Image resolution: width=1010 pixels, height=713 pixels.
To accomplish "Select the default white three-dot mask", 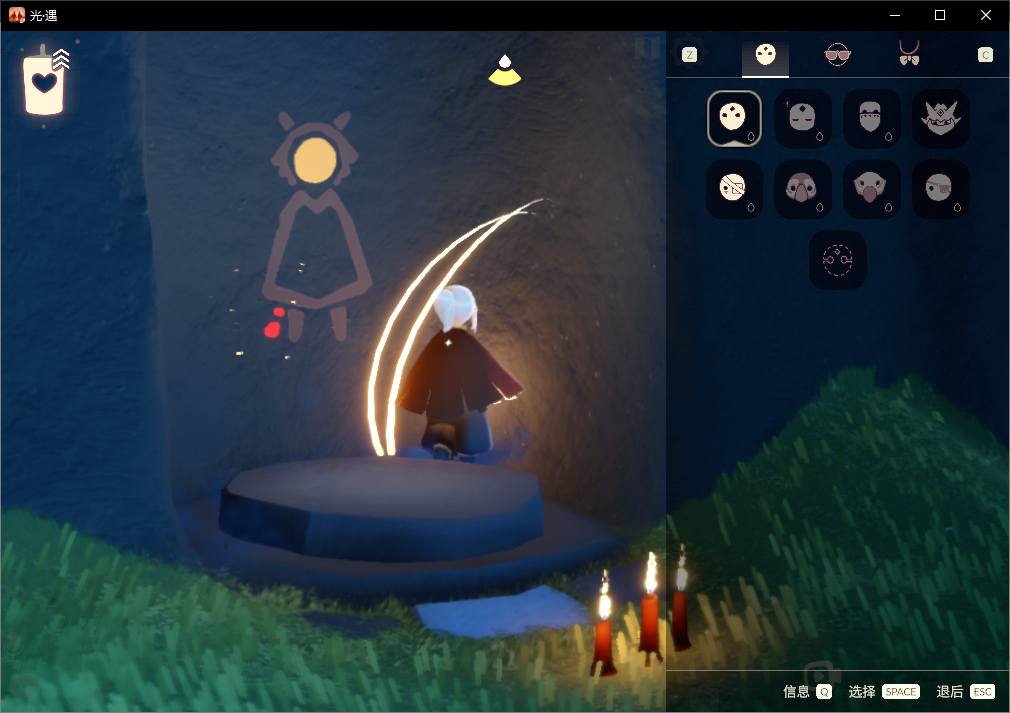I will pyautogui.click(x=734, y=119).
